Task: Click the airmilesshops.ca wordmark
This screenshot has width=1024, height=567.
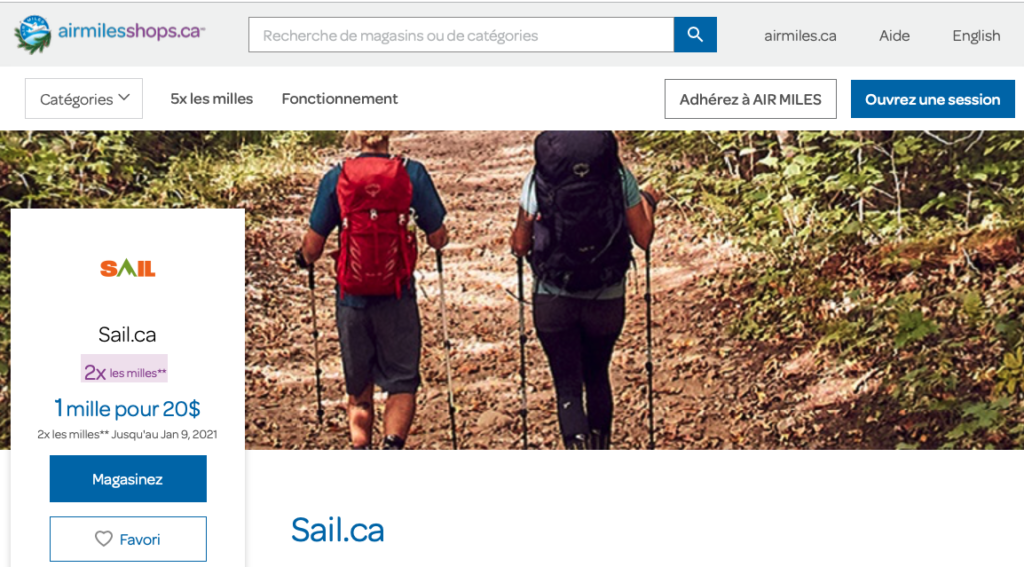Action: click(x=131, y=31)
